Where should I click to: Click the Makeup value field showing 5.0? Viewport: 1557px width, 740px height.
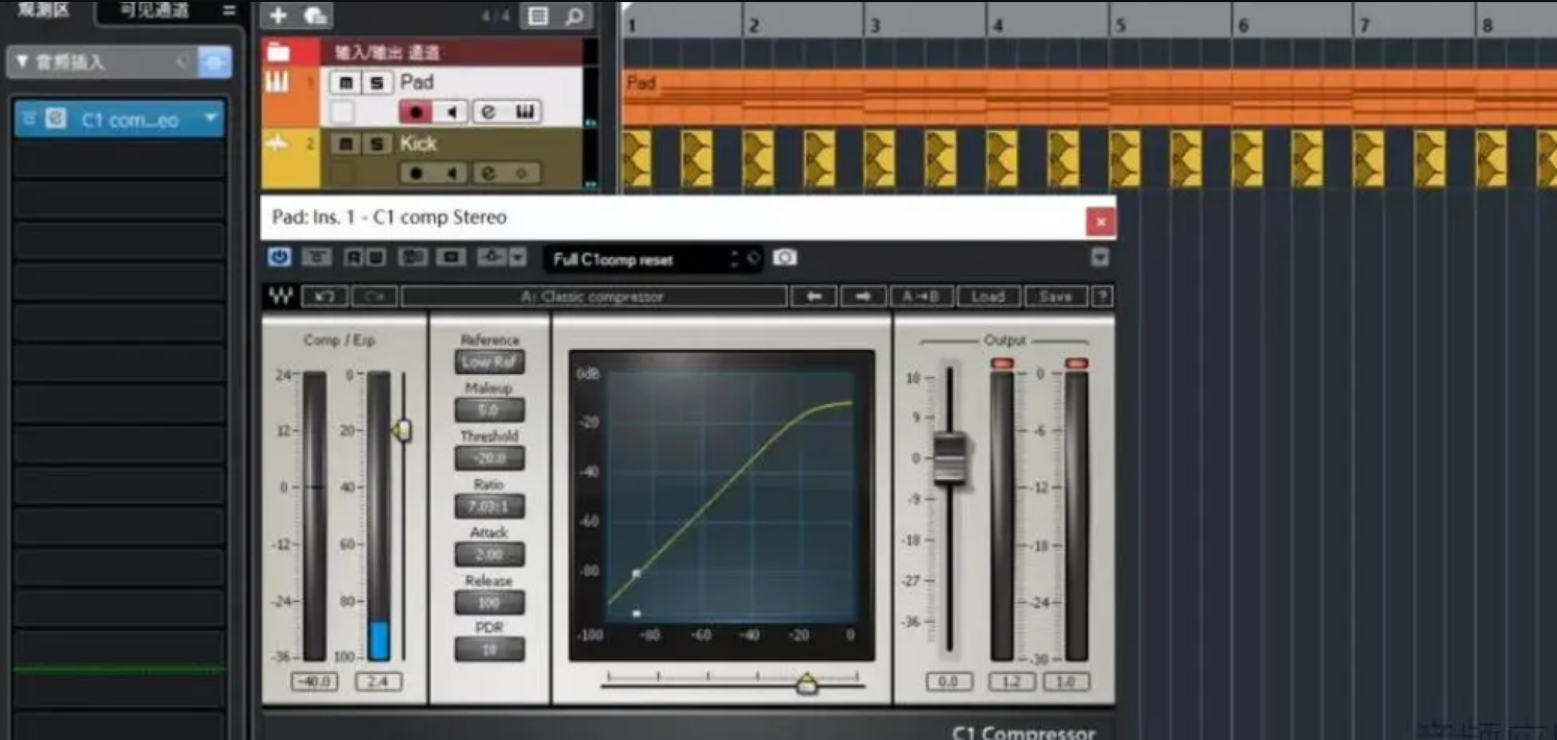[490, 410]
